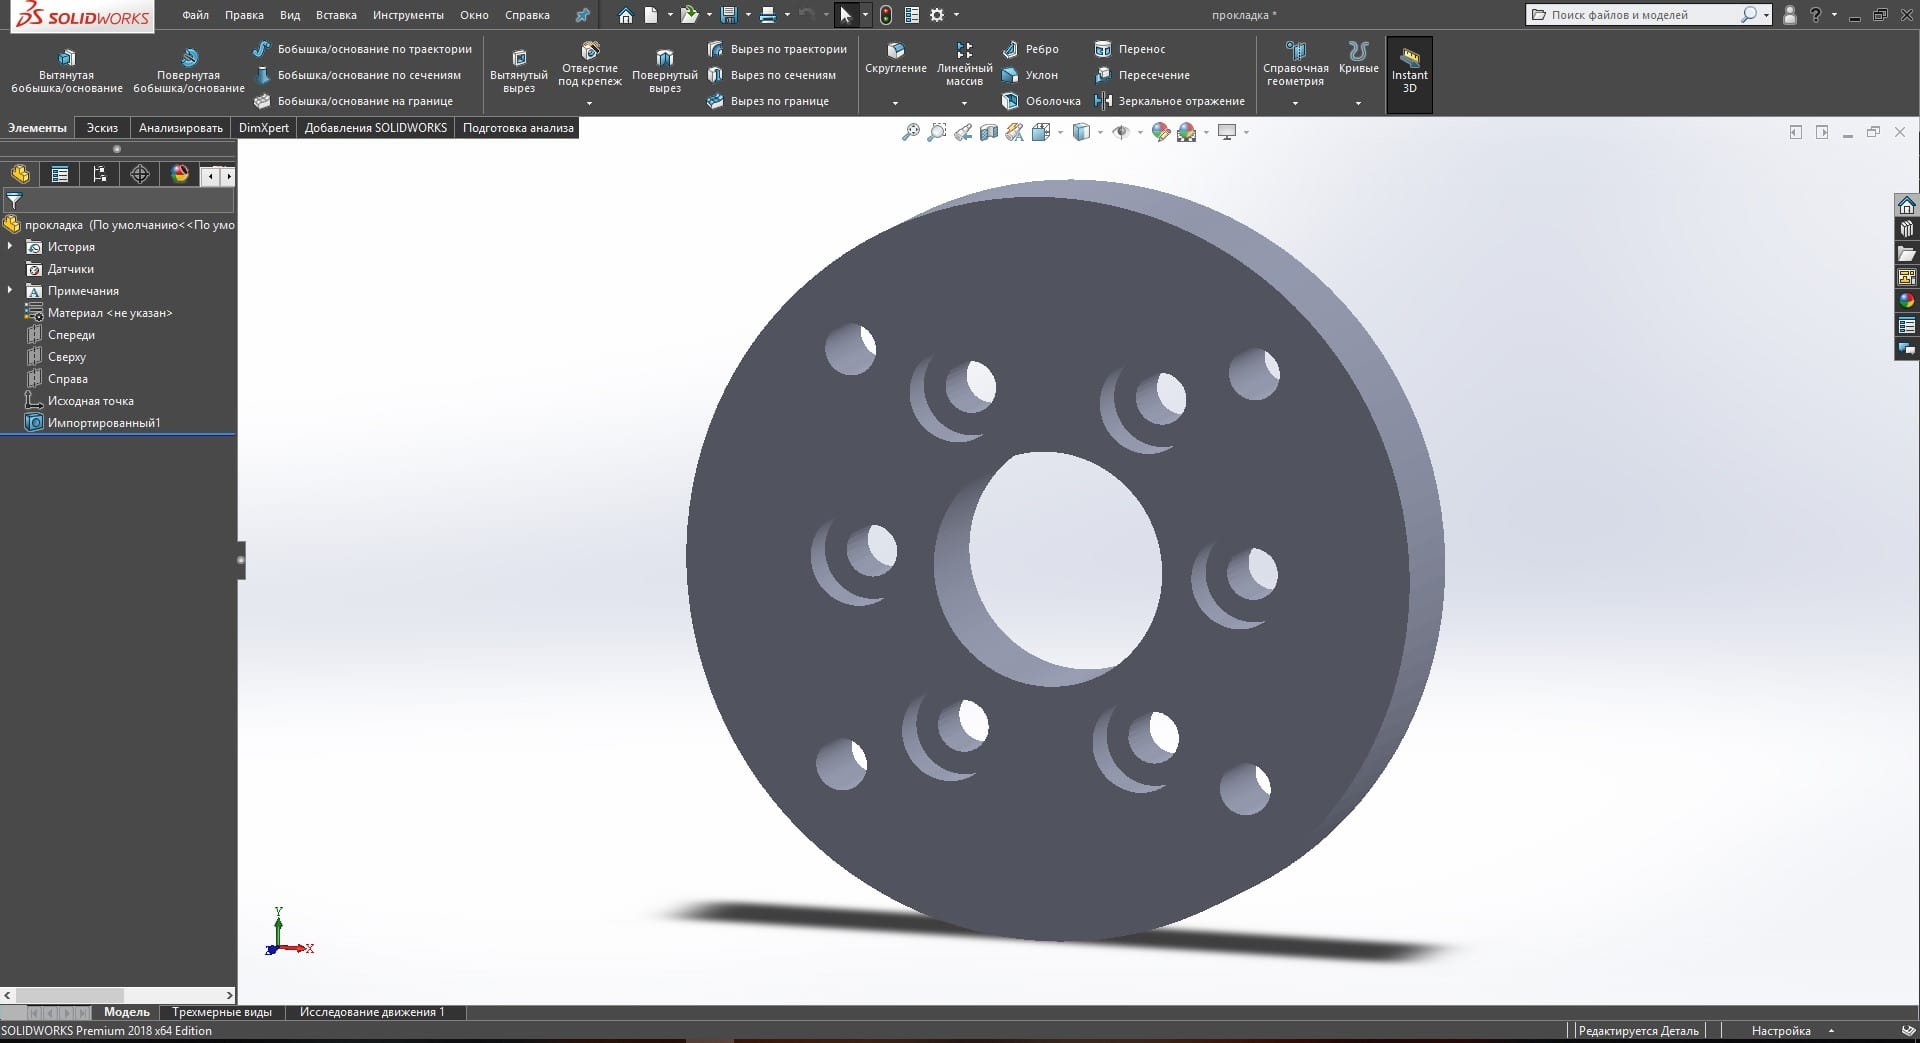Click the Revolved Boss/Base (Повернутая бобышка) tool
Image resolution: width=1920 pixels, height=1043 pixels.
pos(189,70)
